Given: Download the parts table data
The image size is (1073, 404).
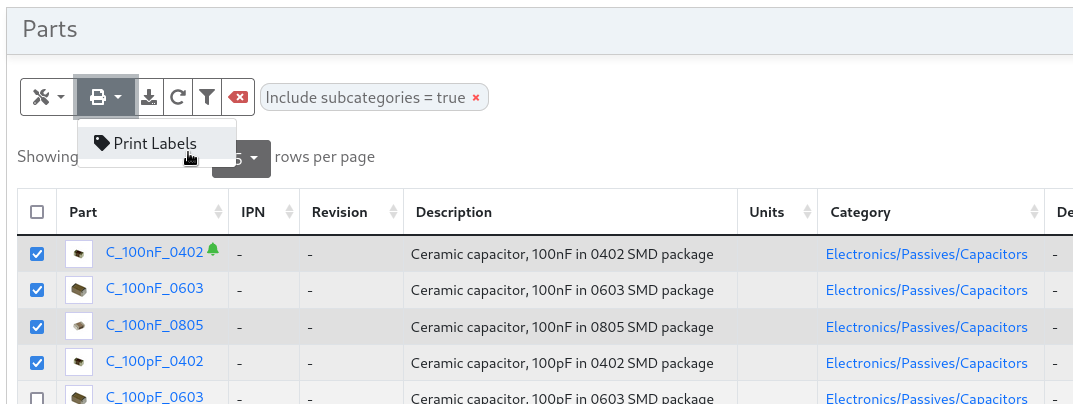Looking at the screenshot, I should click(x=149, y=97).
